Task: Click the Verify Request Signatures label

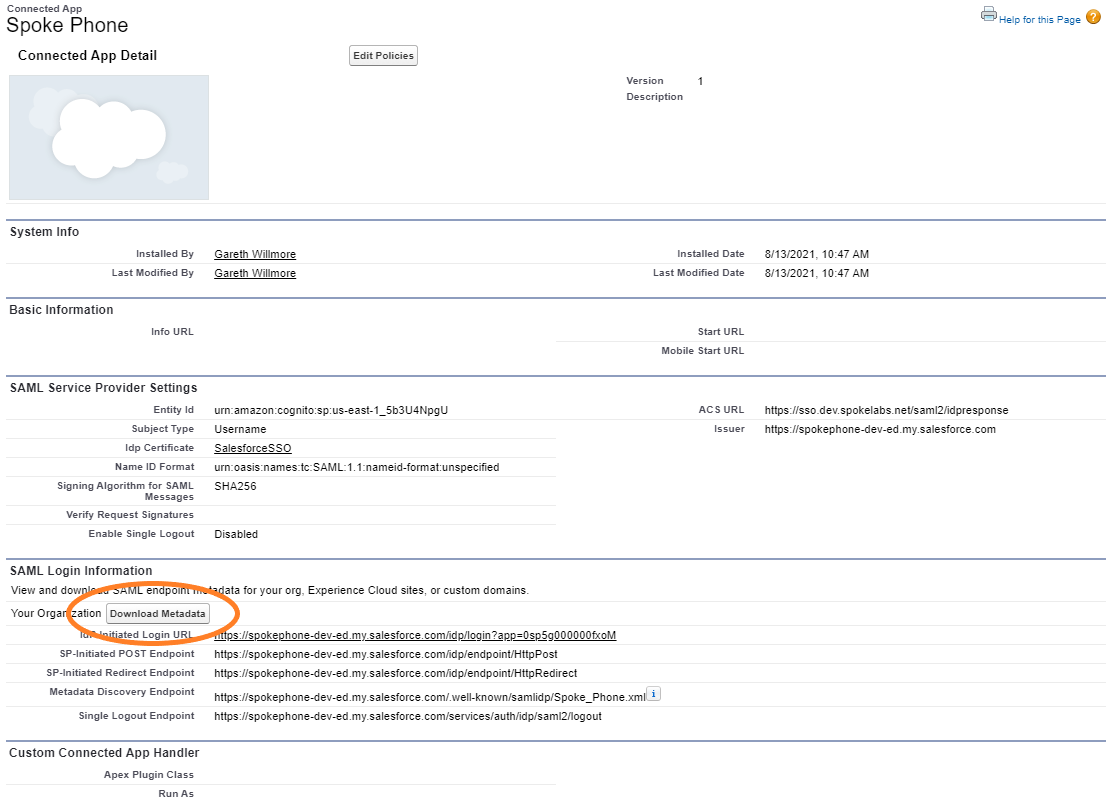Action: 130,515
